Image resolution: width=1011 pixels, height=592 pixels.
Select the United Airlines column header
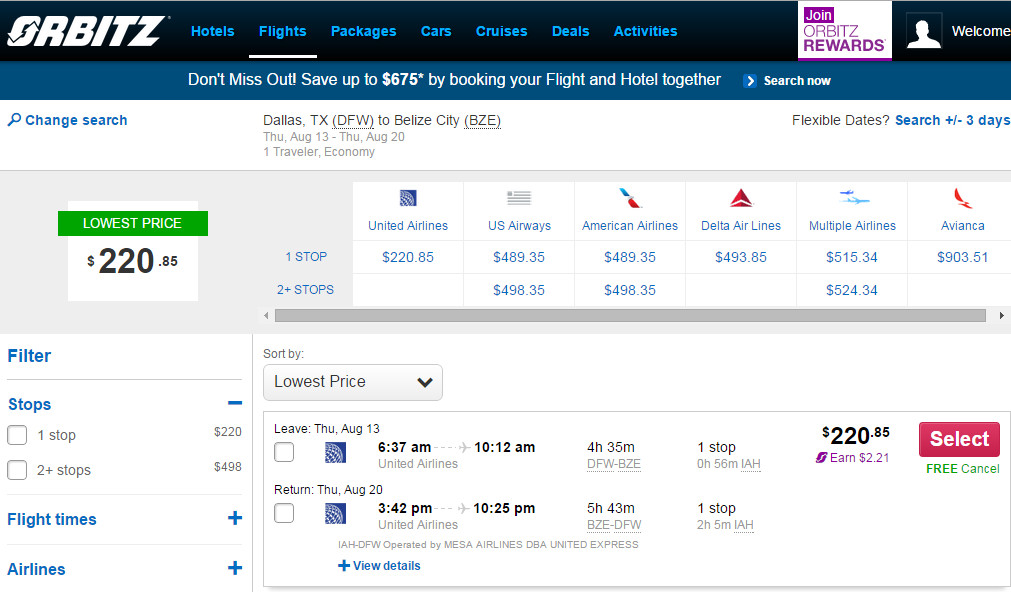coord(408,226)
